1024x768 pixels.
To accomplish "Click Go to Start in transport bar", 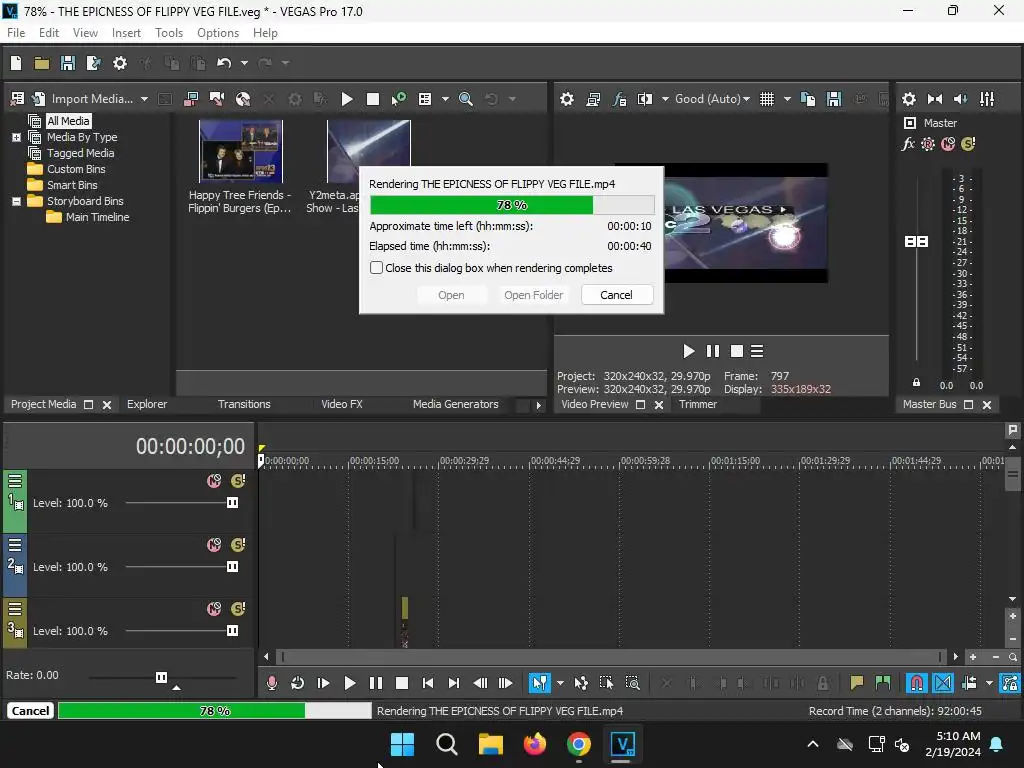I will 428,683.
